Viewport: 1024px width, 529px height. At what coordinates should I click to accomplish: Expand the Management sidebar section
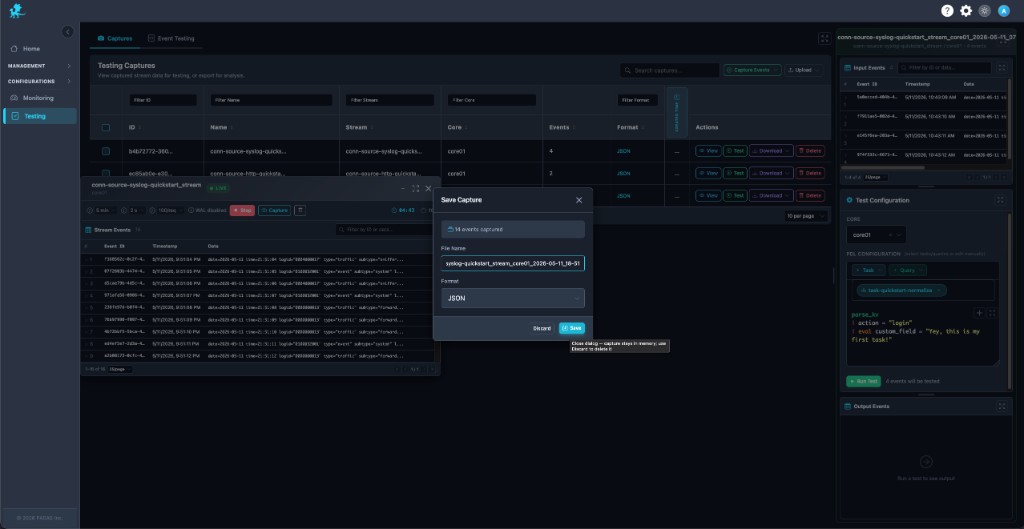(39, 66)
